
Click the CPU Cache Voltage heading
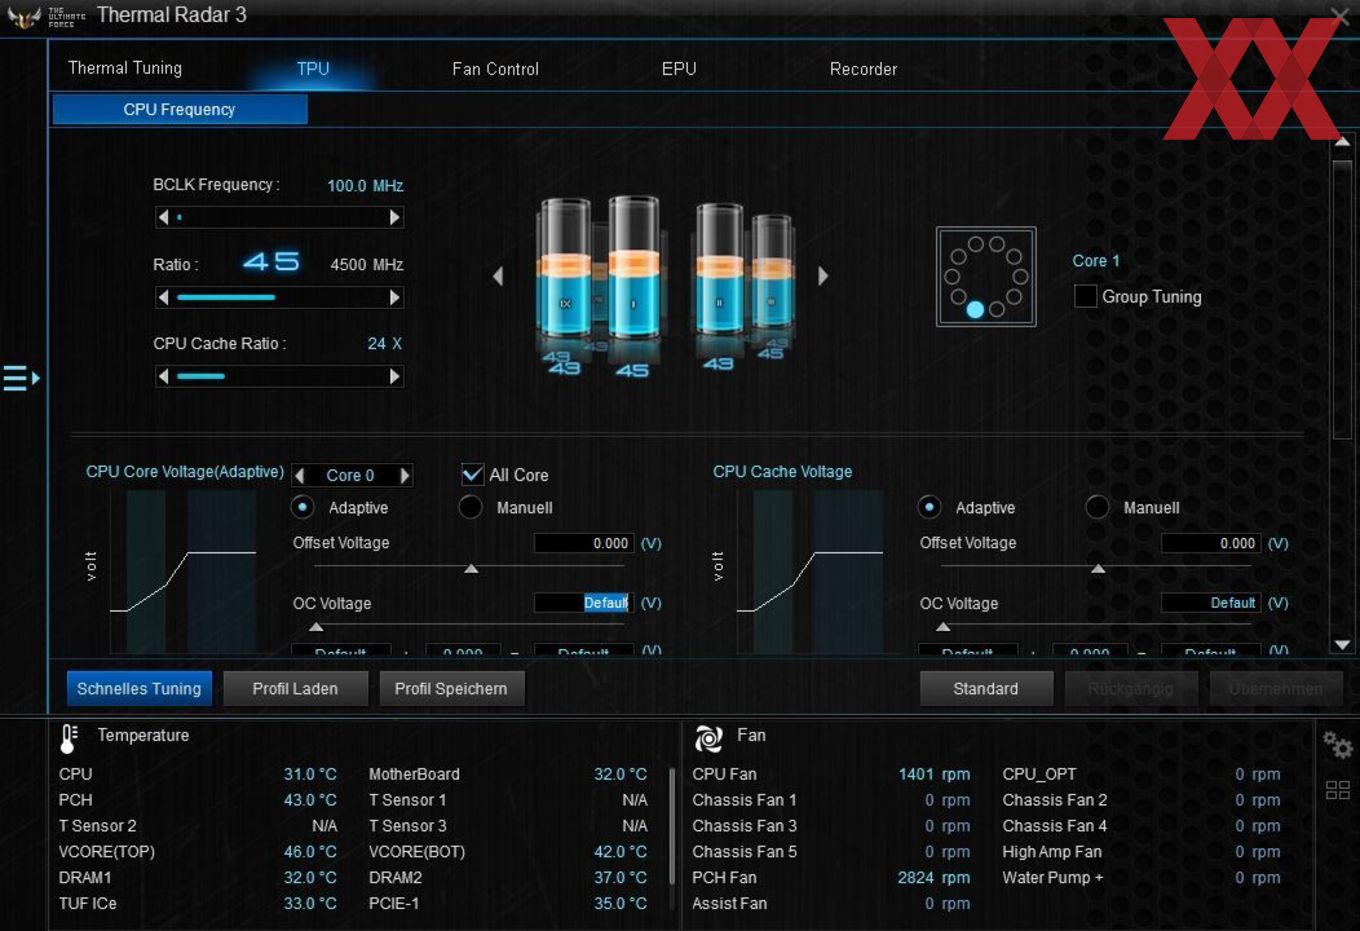[783, 471]
